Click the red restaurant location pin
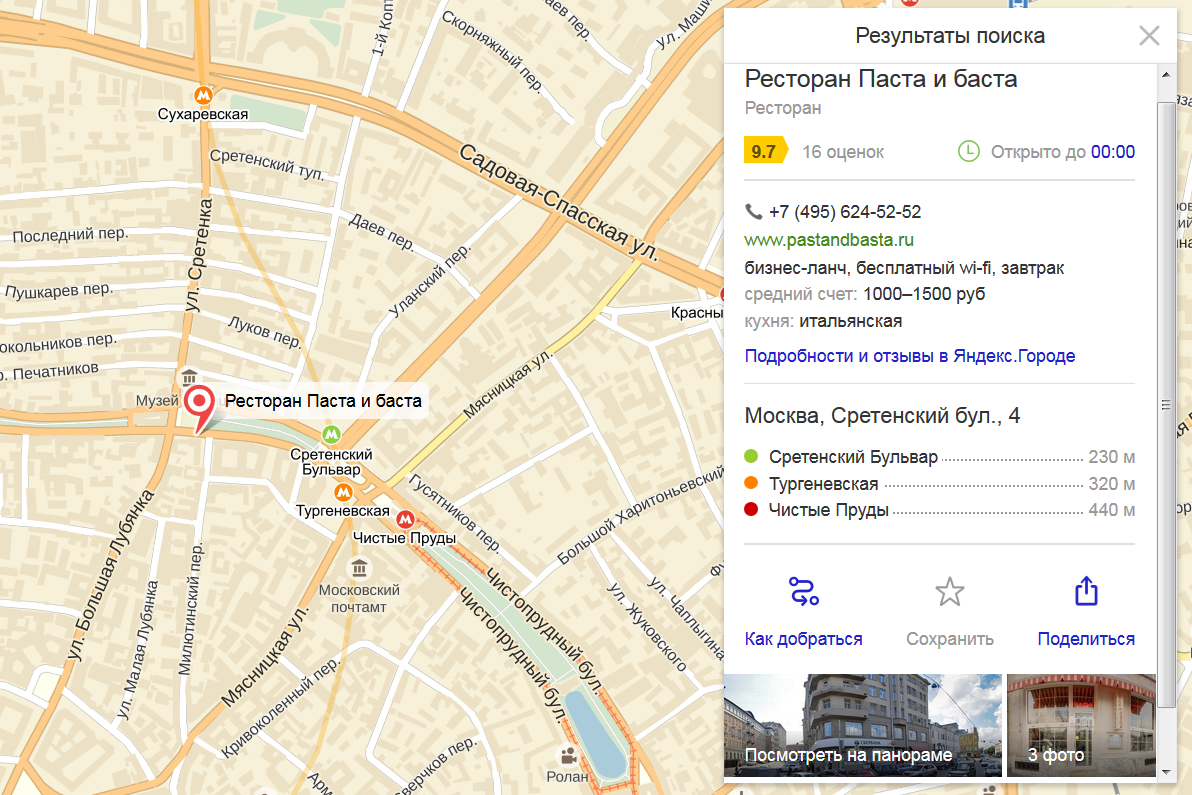Viewport: 1192px width, 795px height. point(200,403)
